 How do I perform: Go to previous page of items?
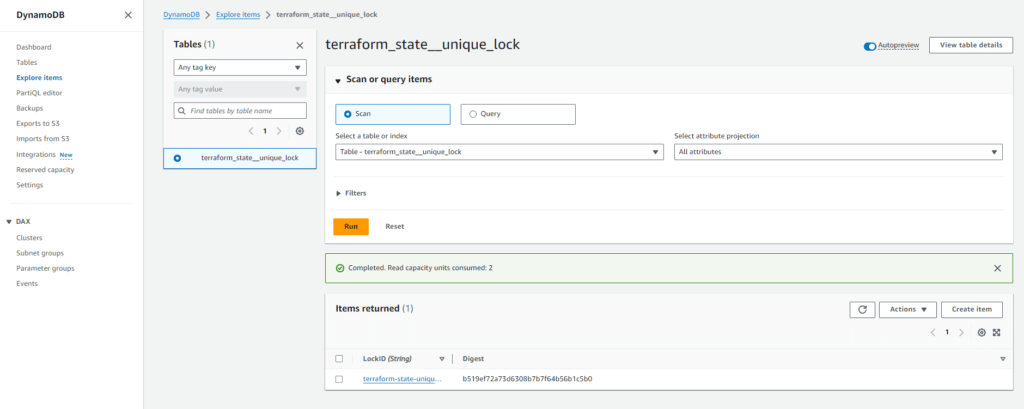933,333
